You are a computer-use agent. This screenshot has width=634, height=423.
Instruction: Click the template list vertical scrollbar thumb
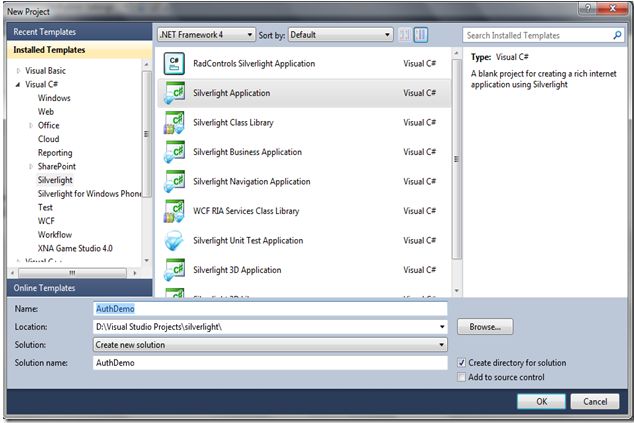[x=456, y=159]
